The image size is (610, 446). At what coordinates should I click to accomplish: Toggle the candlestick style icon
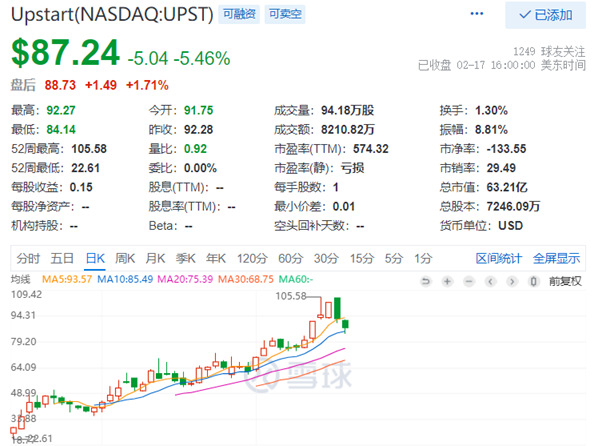pos(534,281)
